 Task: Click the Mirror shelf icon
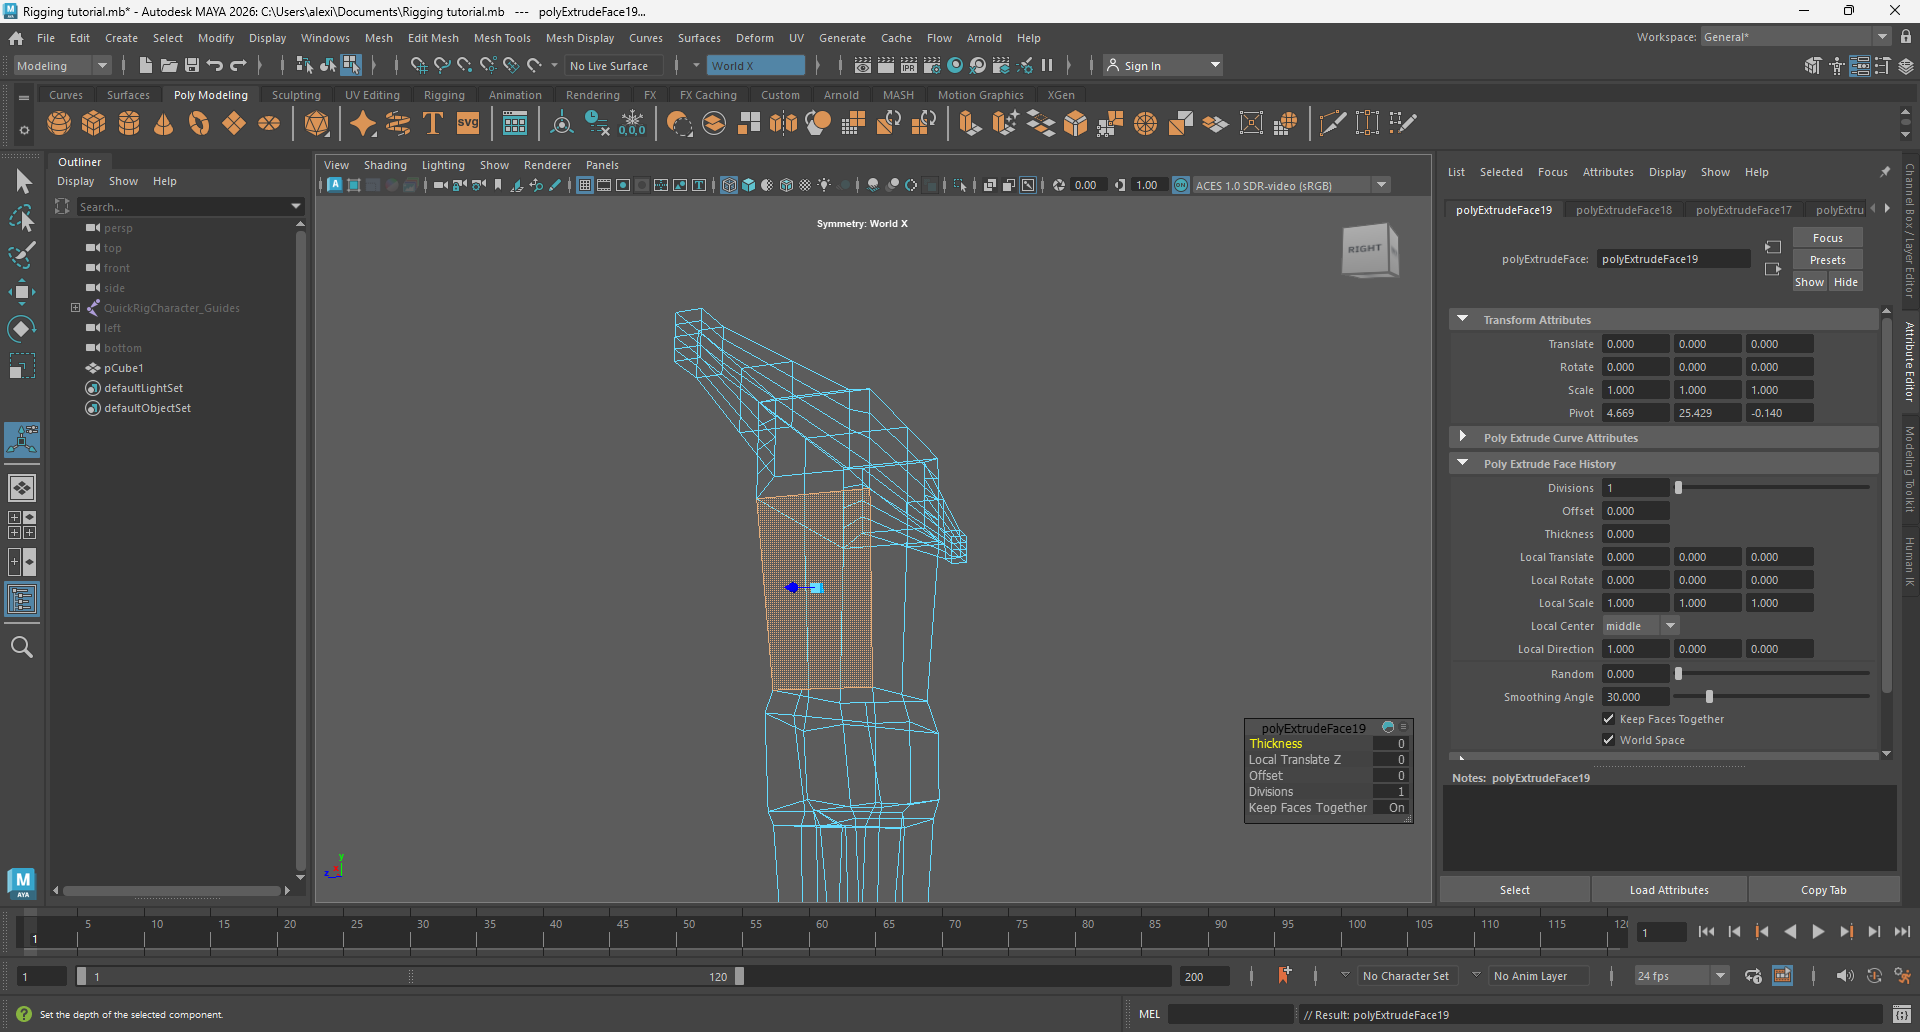(784, 123)
